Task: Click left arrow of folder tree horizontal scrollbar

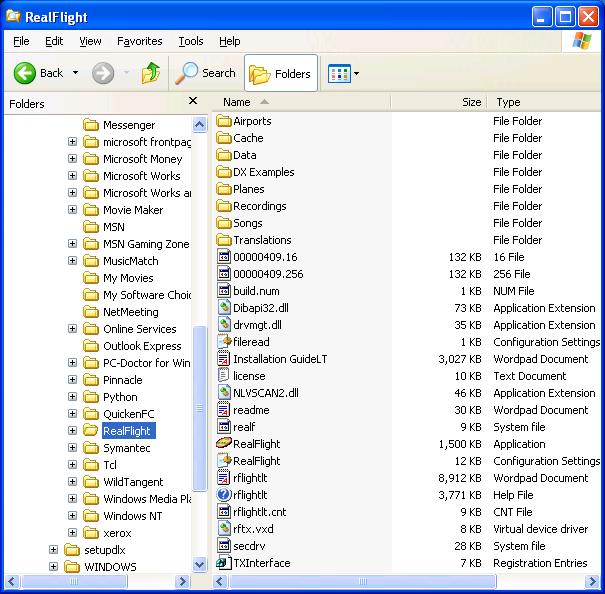Action: coord(12,581)
